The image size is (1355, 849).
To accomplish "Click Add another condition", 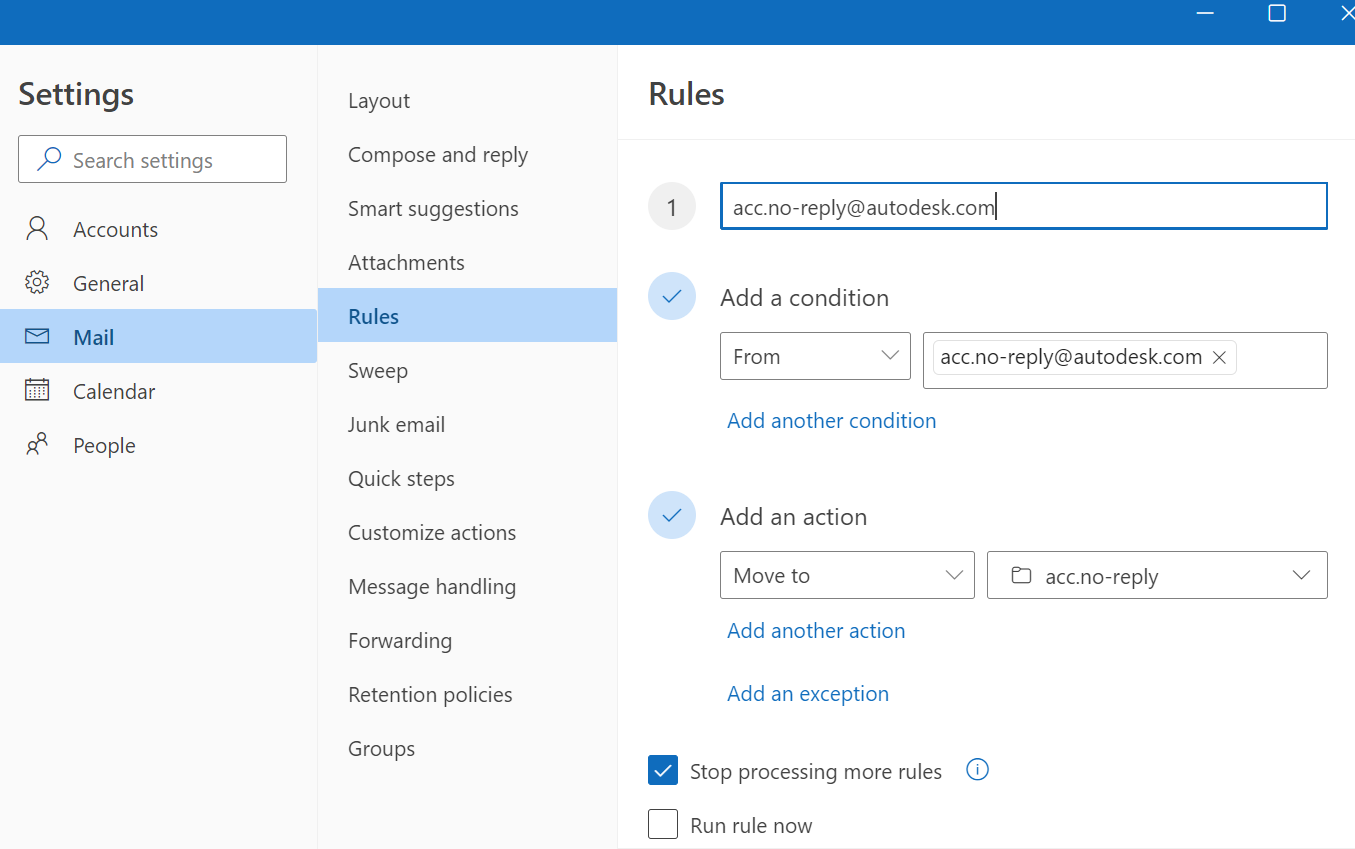I will tap(831, 420).
